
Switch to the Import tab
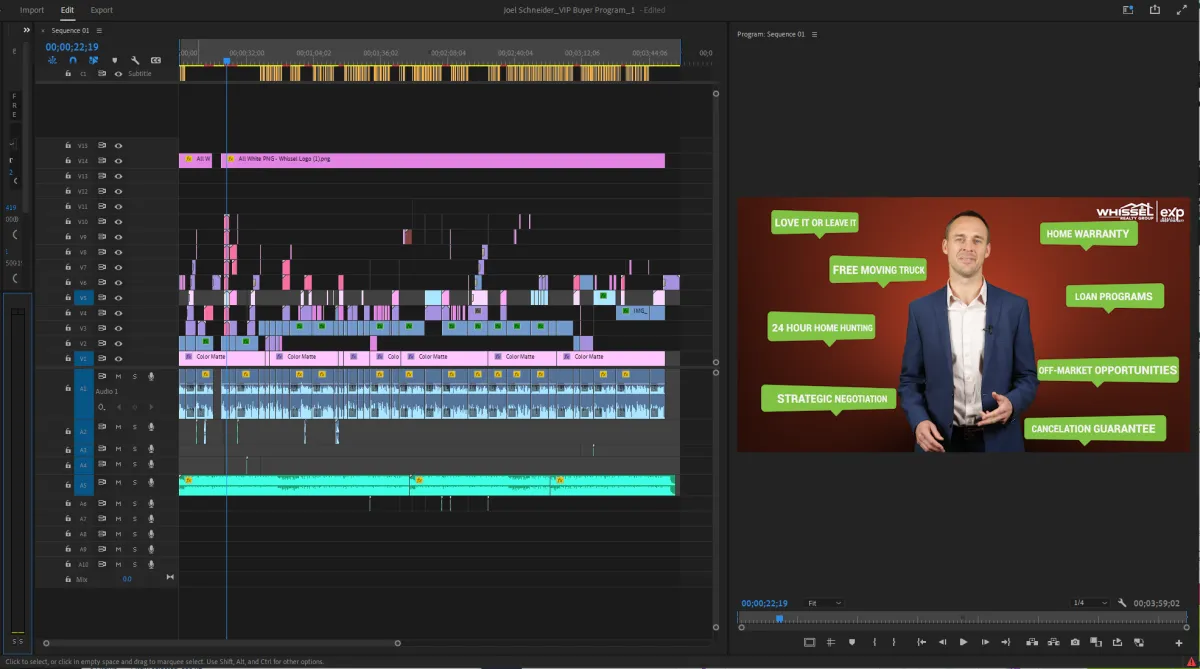coord(32,10)
